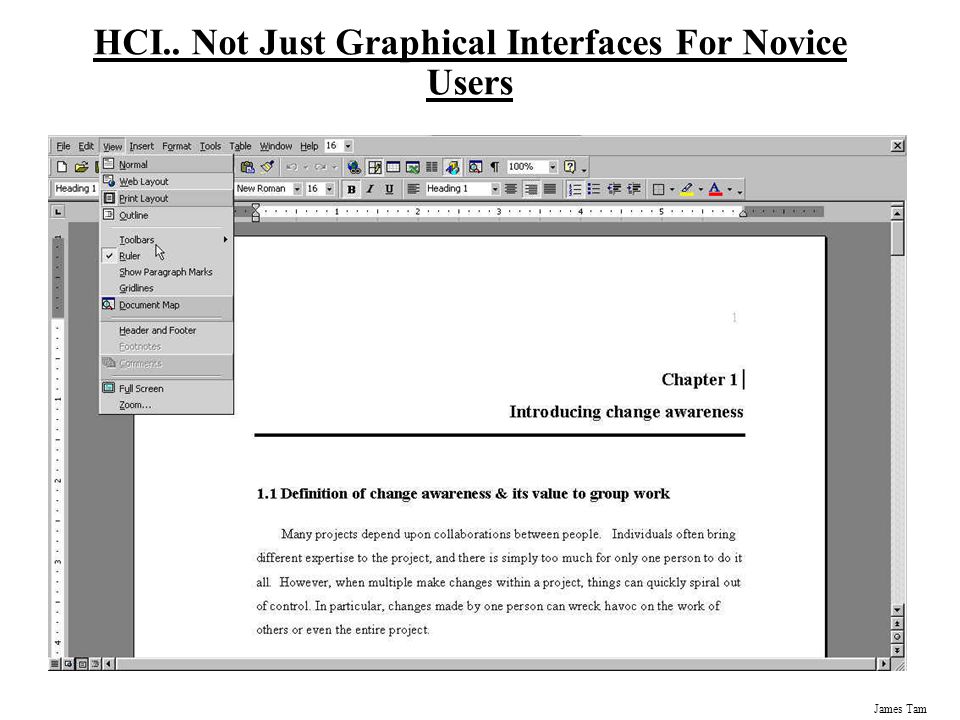
Task: Click the Insert Excel Worksheet icon
Action: (413, 167)
